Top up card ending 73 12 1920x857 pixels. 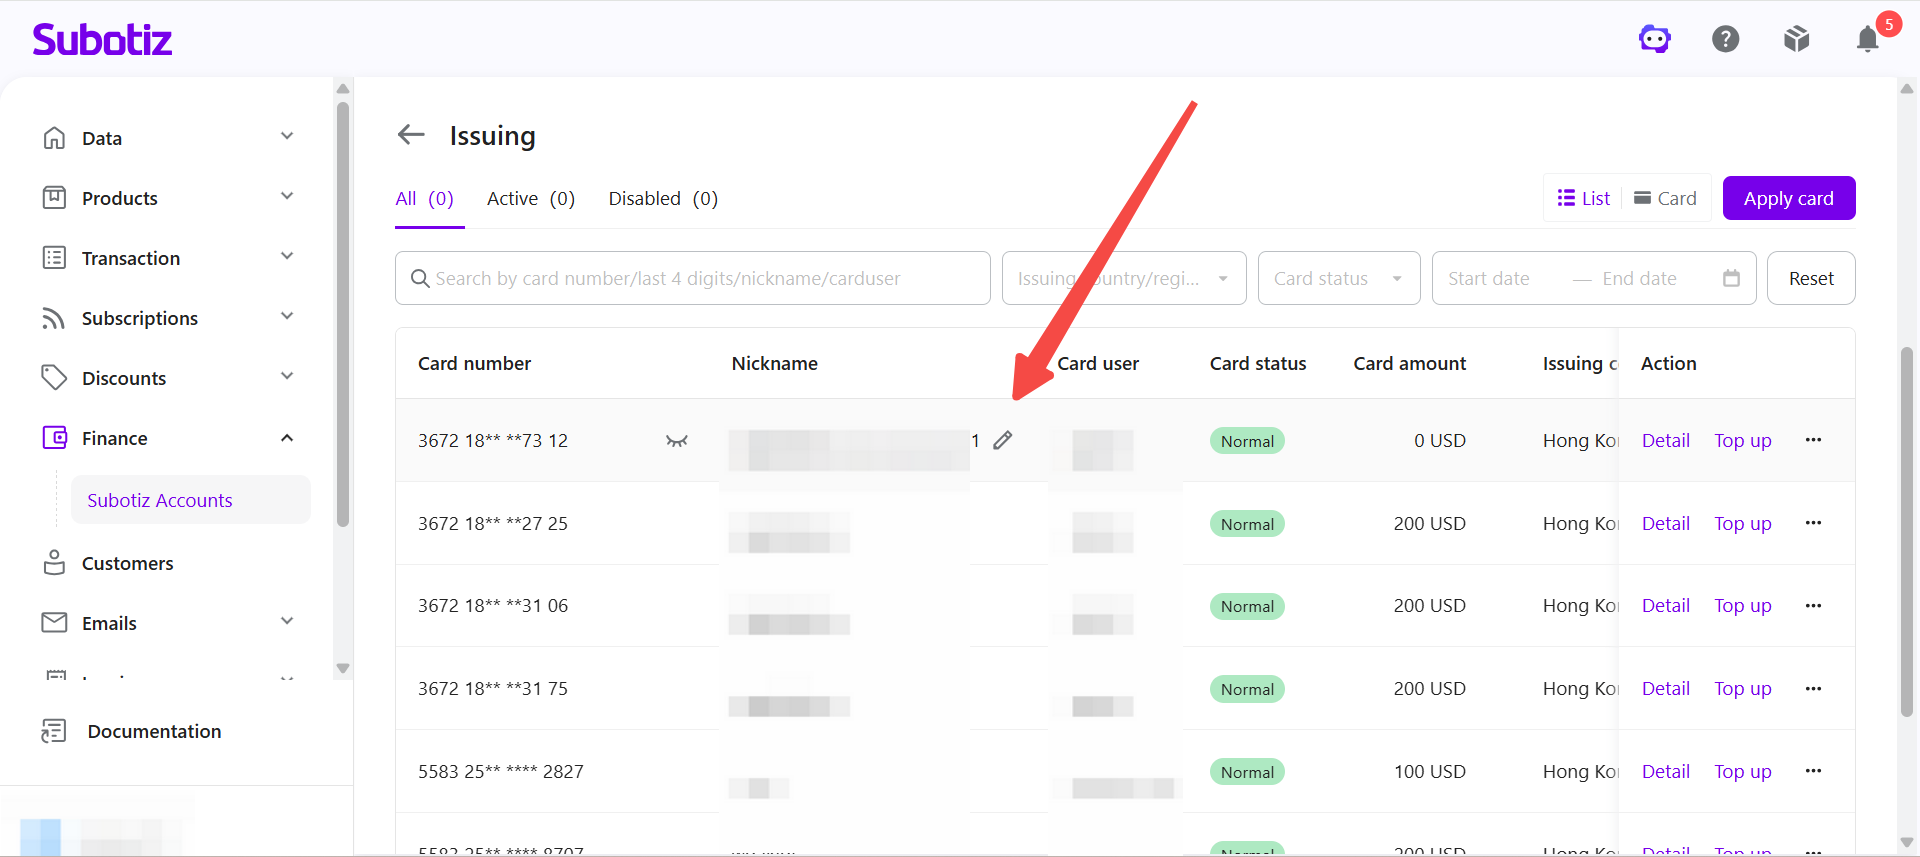point(1743,440)
